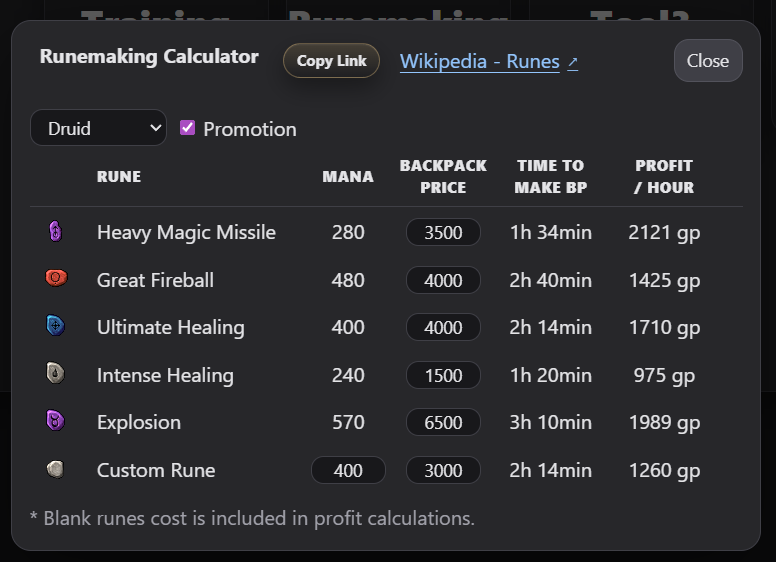Image resolution: width=776 pixels, height=562 pixels.
Task: Edit Great Fireball backpack price field
Action: click(443, 280)
